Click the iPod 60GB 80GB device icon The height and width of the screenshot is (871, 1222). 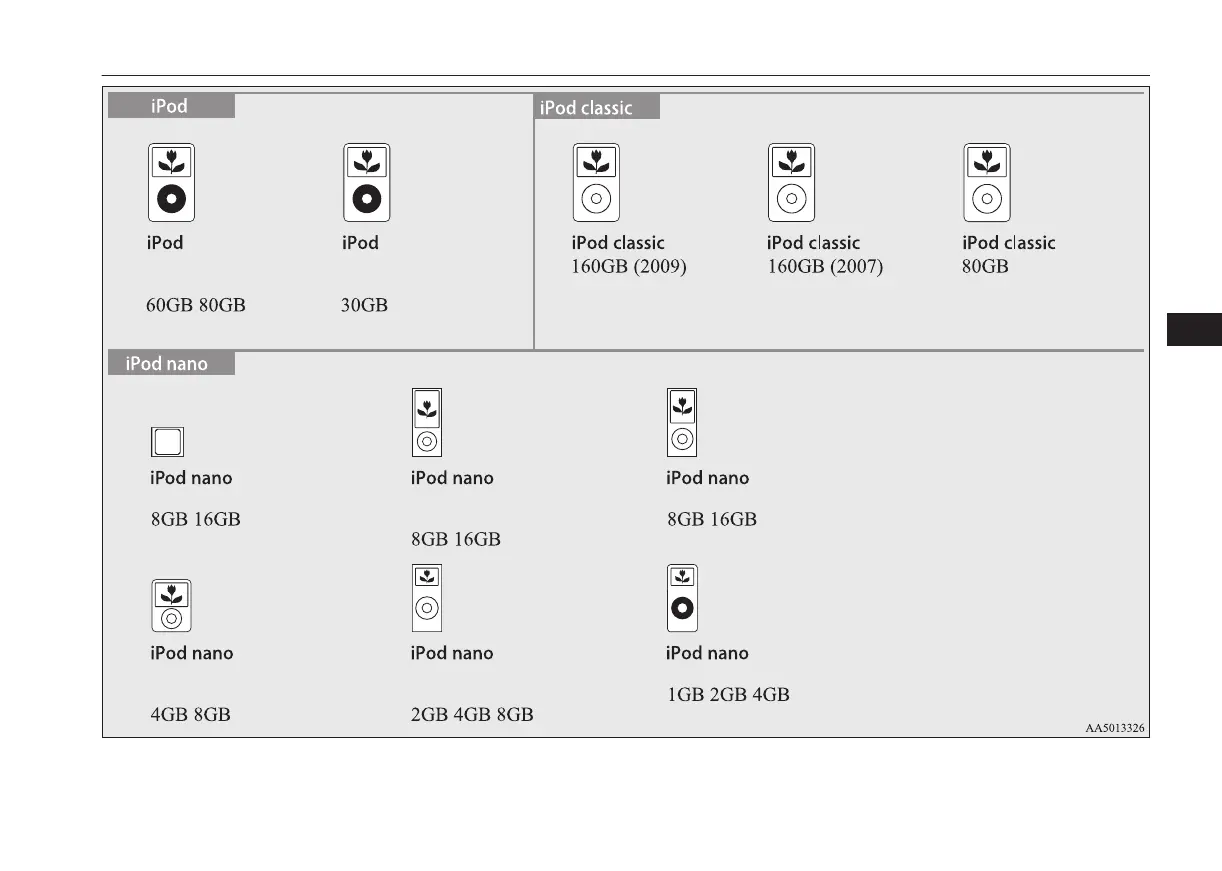pyautogui.click(x=171, y=183)
